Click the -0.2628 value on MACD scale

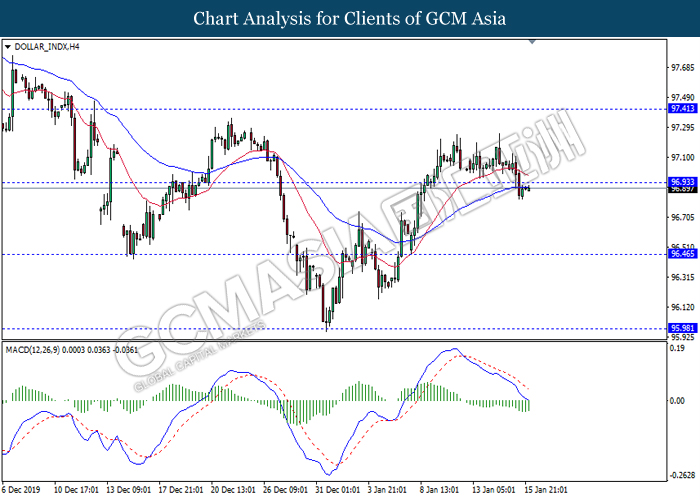[x=682, y=475]
